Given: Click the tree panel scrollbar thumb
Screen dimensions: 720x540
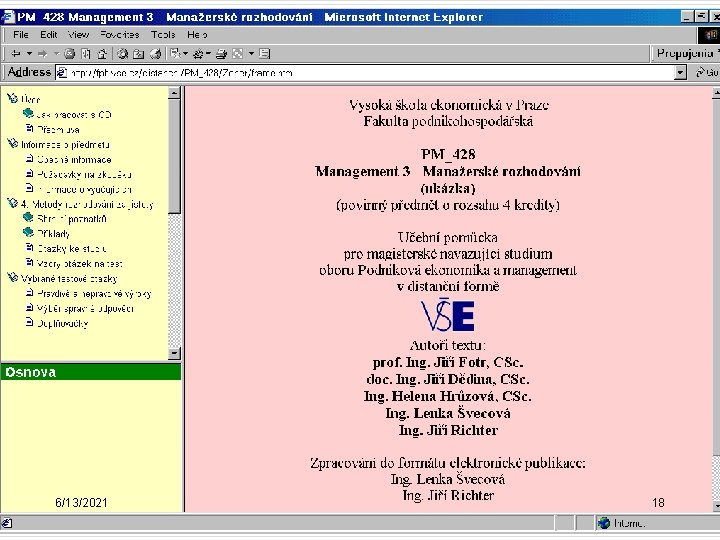Looking at the screenshot, I should click(x=174, y=156).
